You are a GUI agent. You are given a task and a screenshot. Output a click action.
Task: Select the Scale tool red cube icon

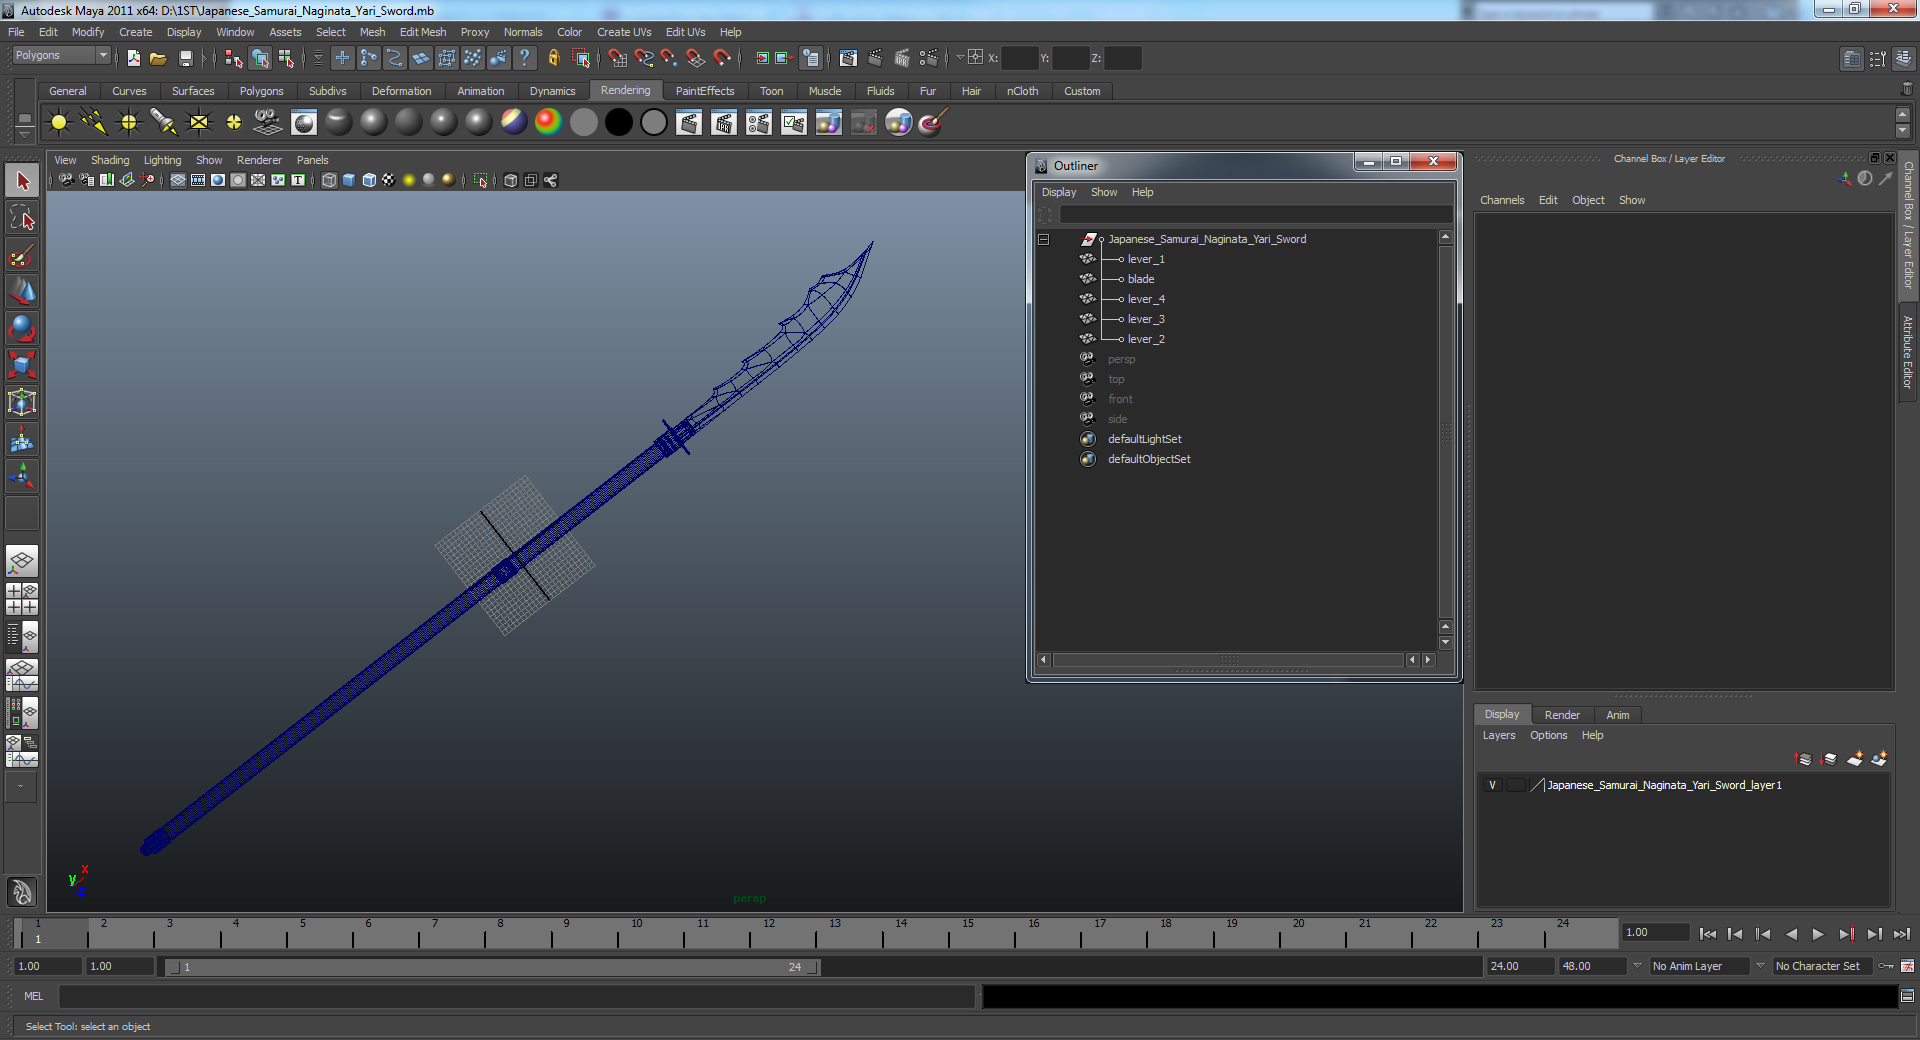pos(22,365)
